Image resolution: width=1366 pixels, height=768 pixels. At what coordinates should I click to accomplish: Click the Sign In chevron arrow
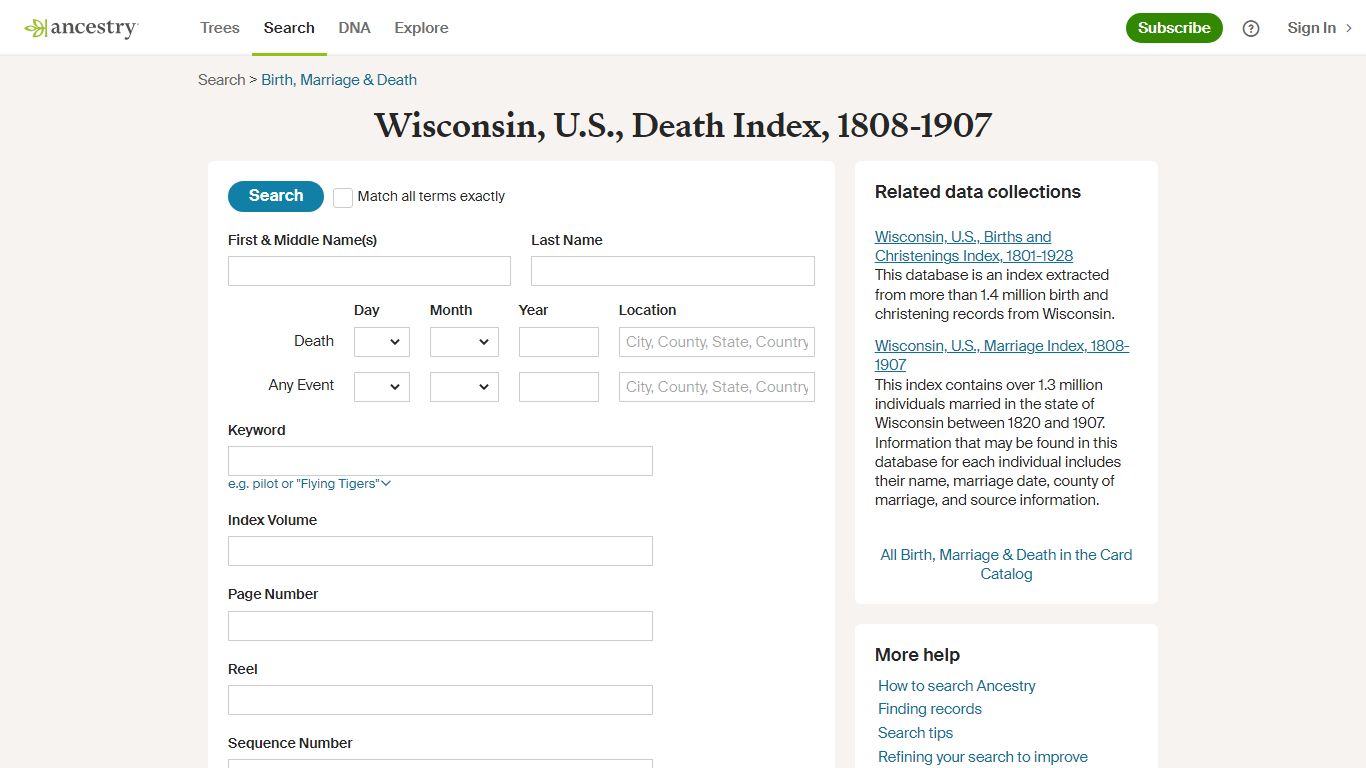(x=1348, y=28)
